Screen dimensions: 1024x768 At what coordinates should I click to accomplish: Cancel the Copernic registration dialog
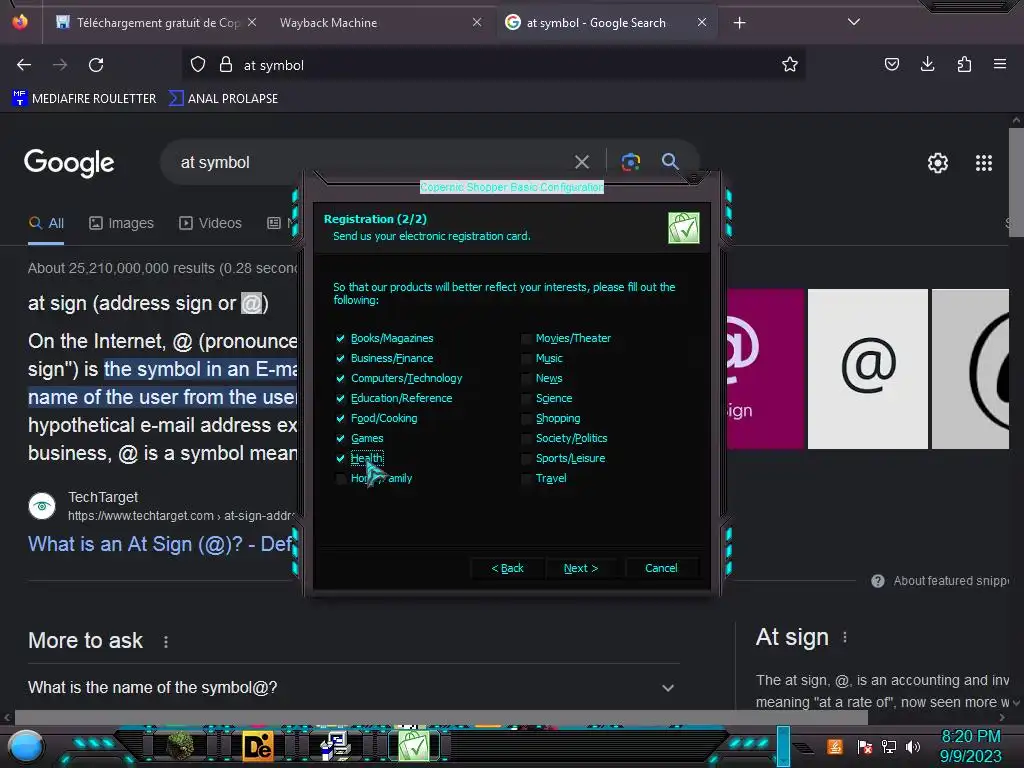pyautogui.click(x=661, y=568)
